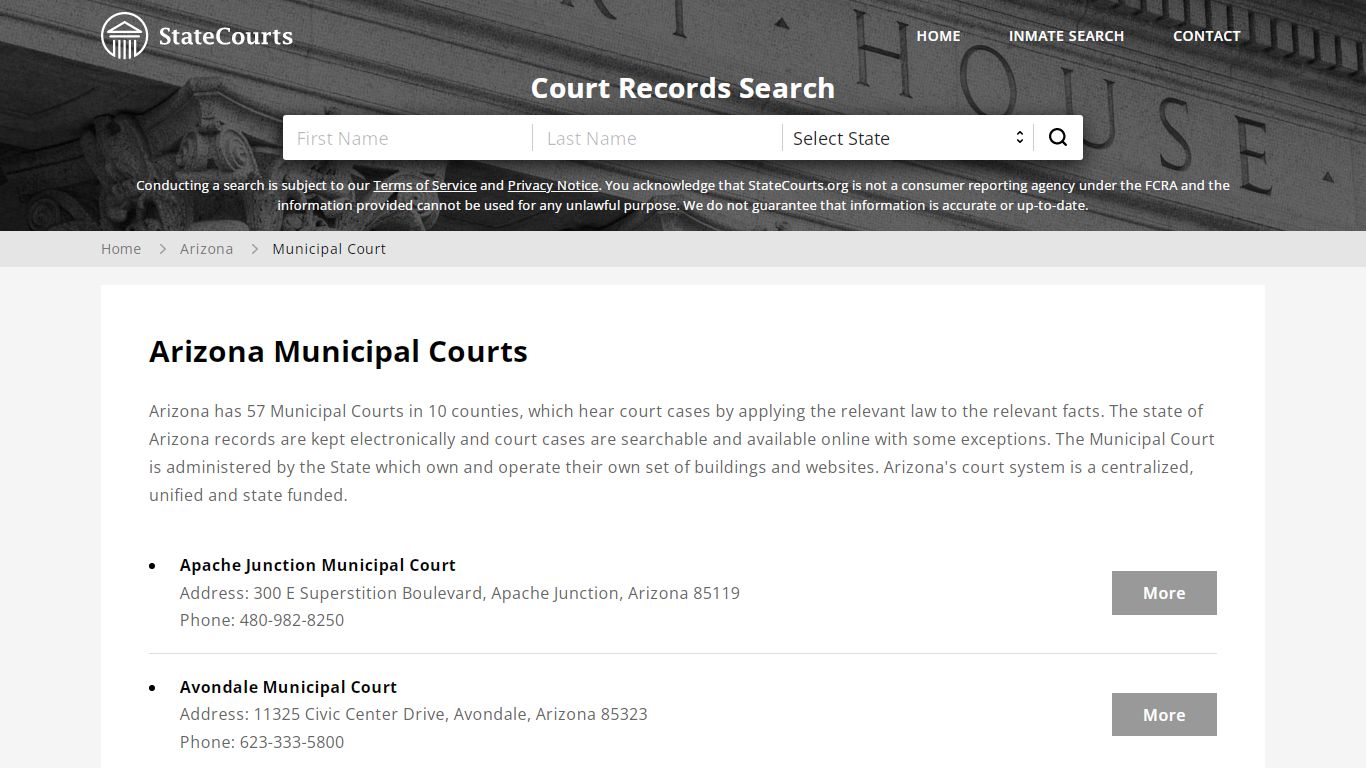Screen dimensions: 1366x768
Task: Focus the Last Name input field
Action: (x=658, y=138)
